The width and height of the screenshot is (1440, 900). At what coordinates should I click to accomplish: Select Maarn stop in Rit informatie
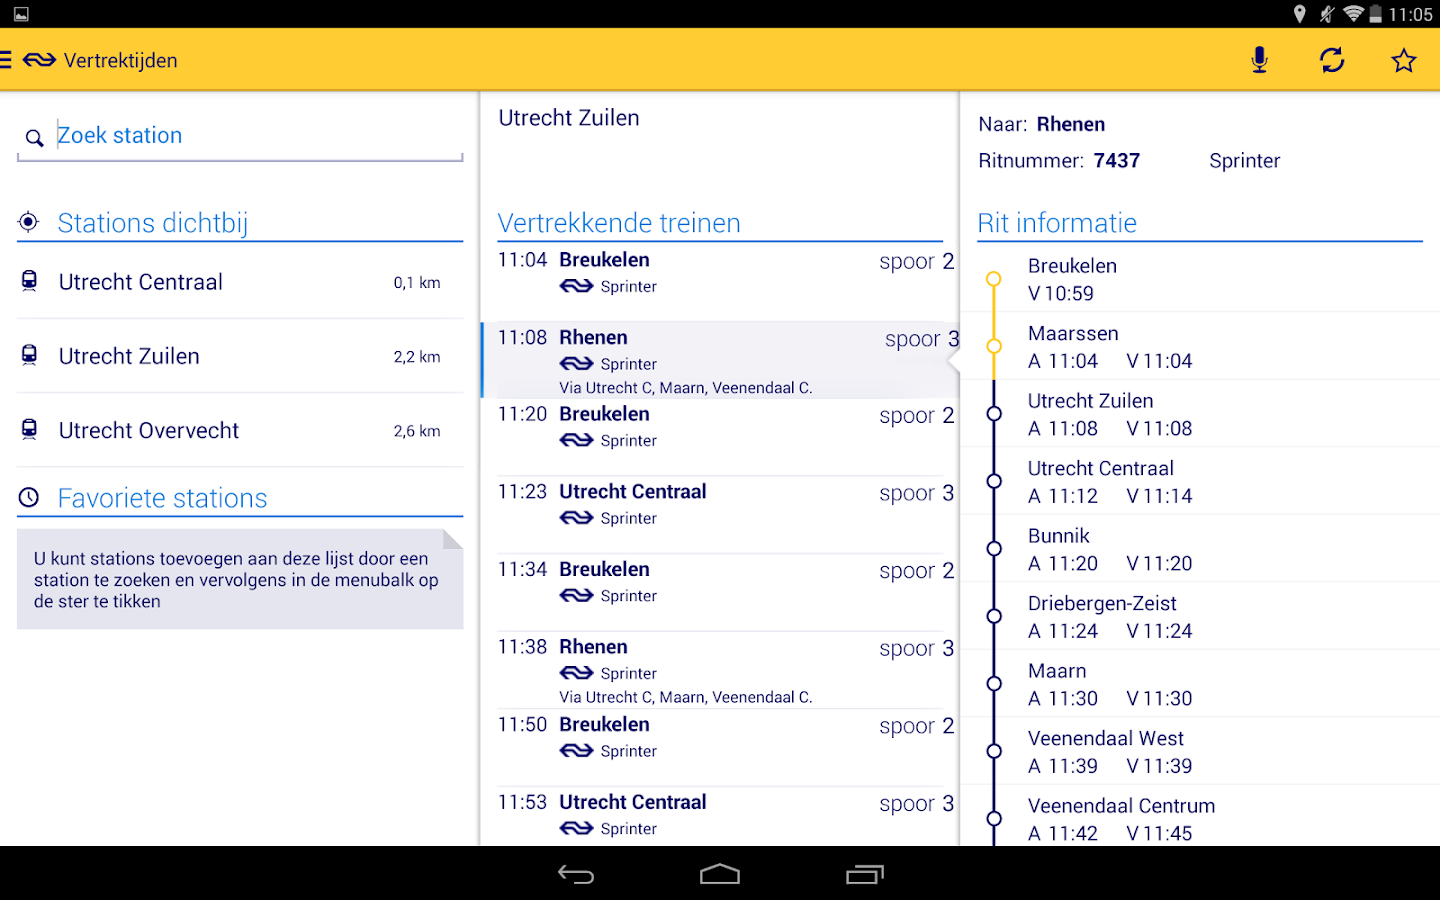click(1200, 684)
